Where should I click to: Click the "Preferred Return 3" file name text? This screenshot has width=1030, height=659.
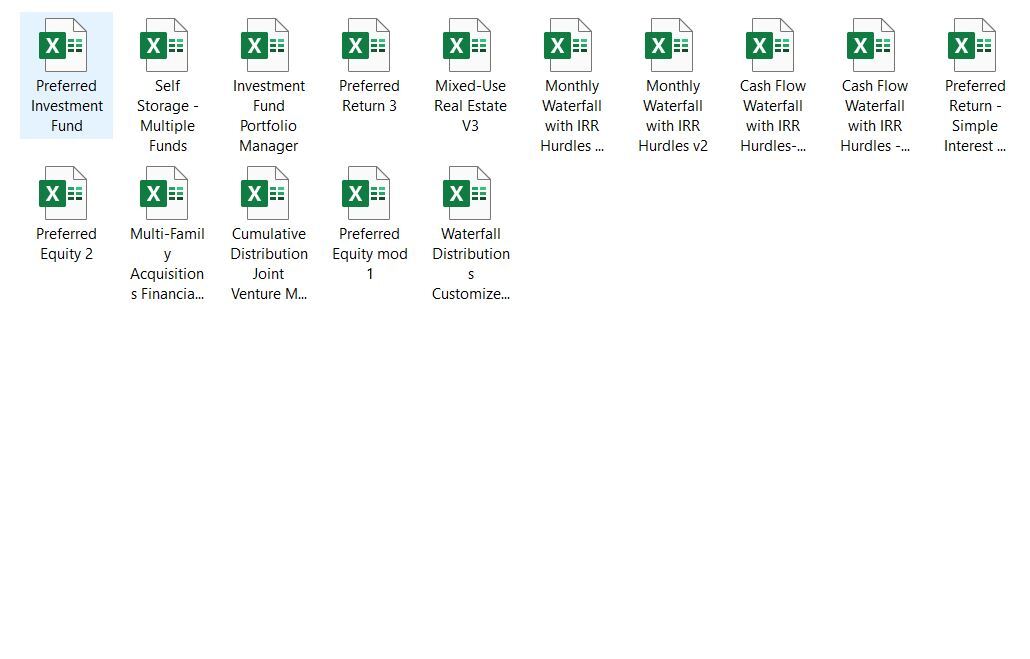click(x=369, y=96)
